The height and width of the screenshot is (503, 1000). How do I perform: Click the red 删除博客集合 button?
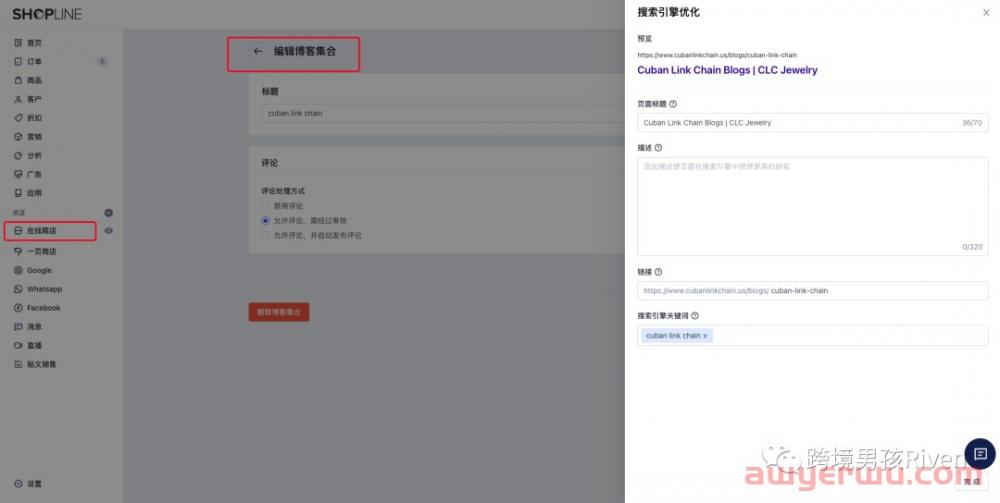[x=279, y=312]
